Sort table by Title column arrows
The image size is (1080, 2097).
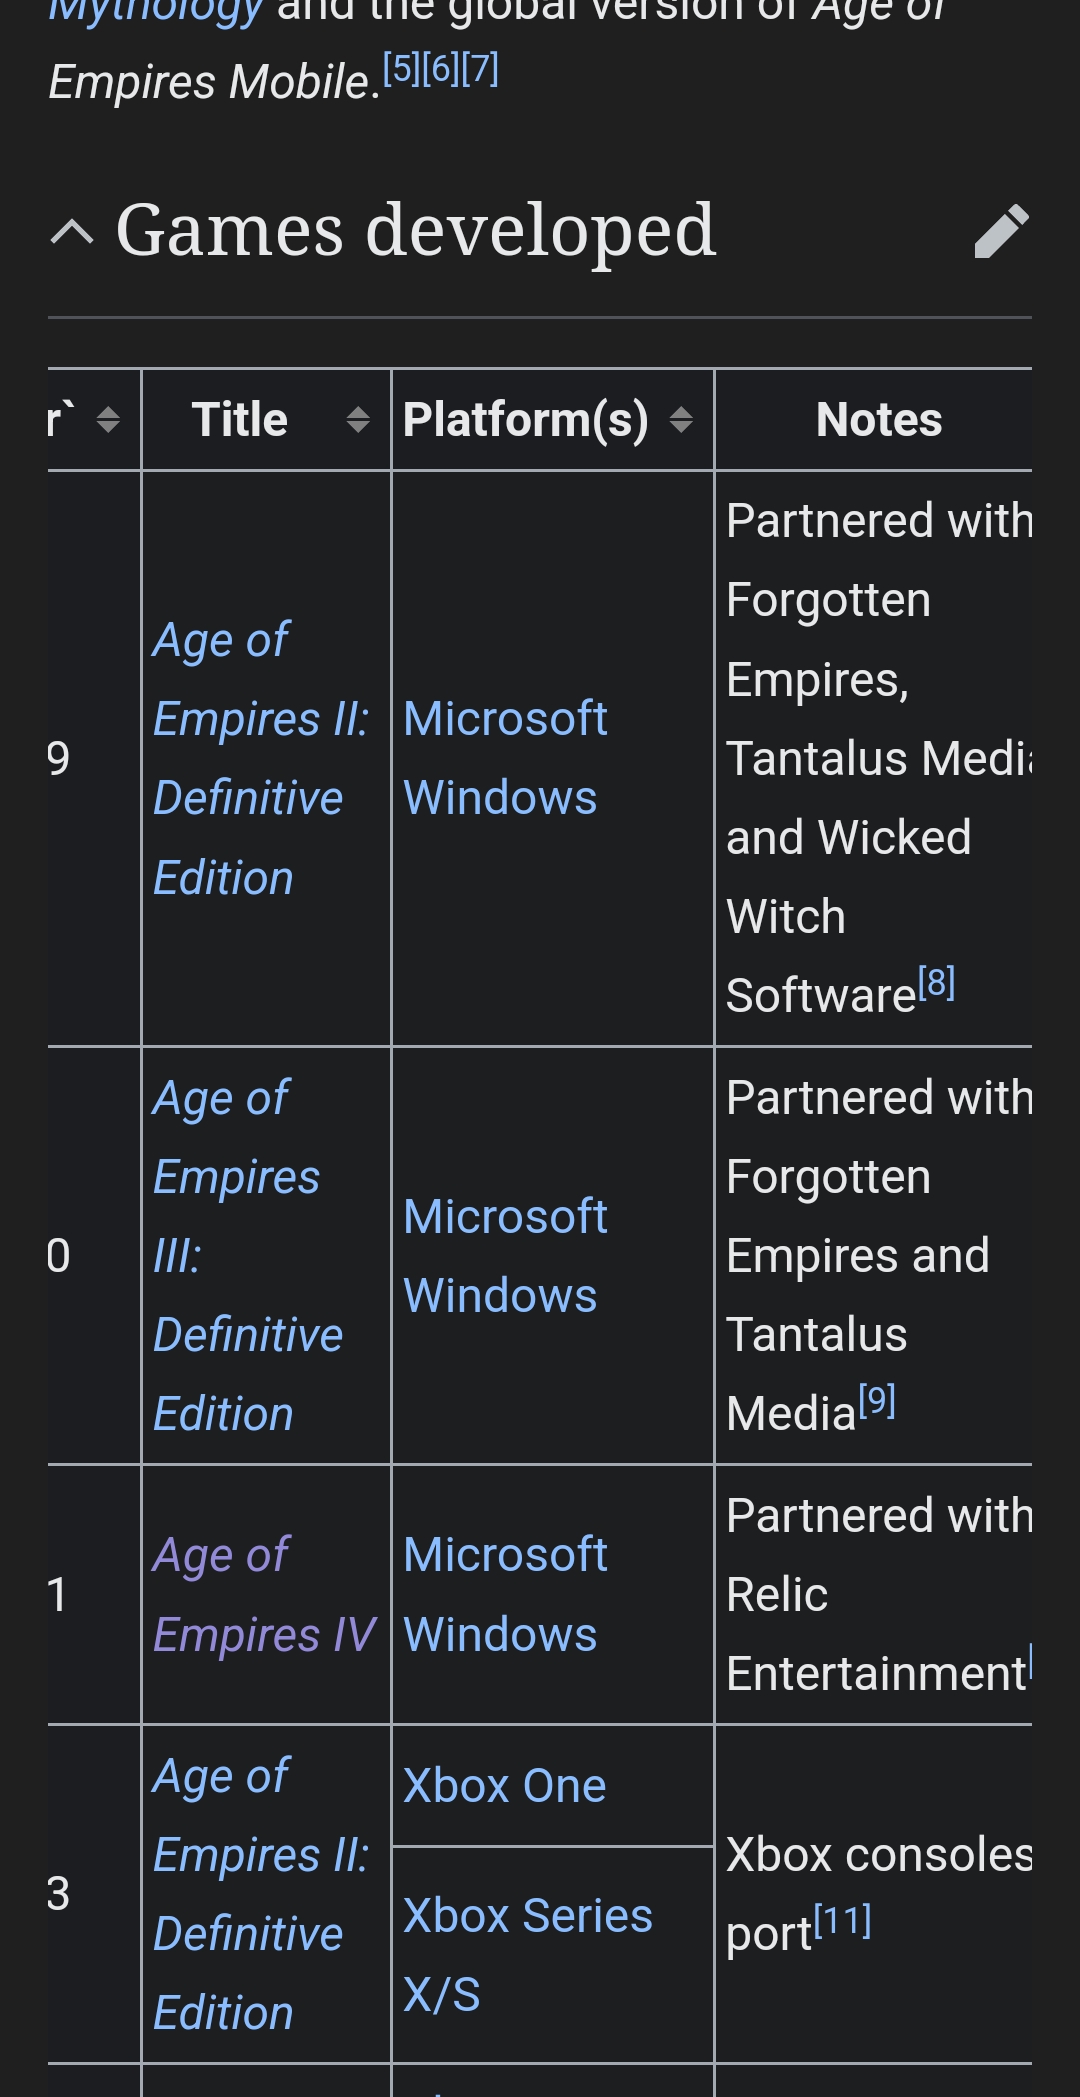pyautogui.click(x=358, y=420)
